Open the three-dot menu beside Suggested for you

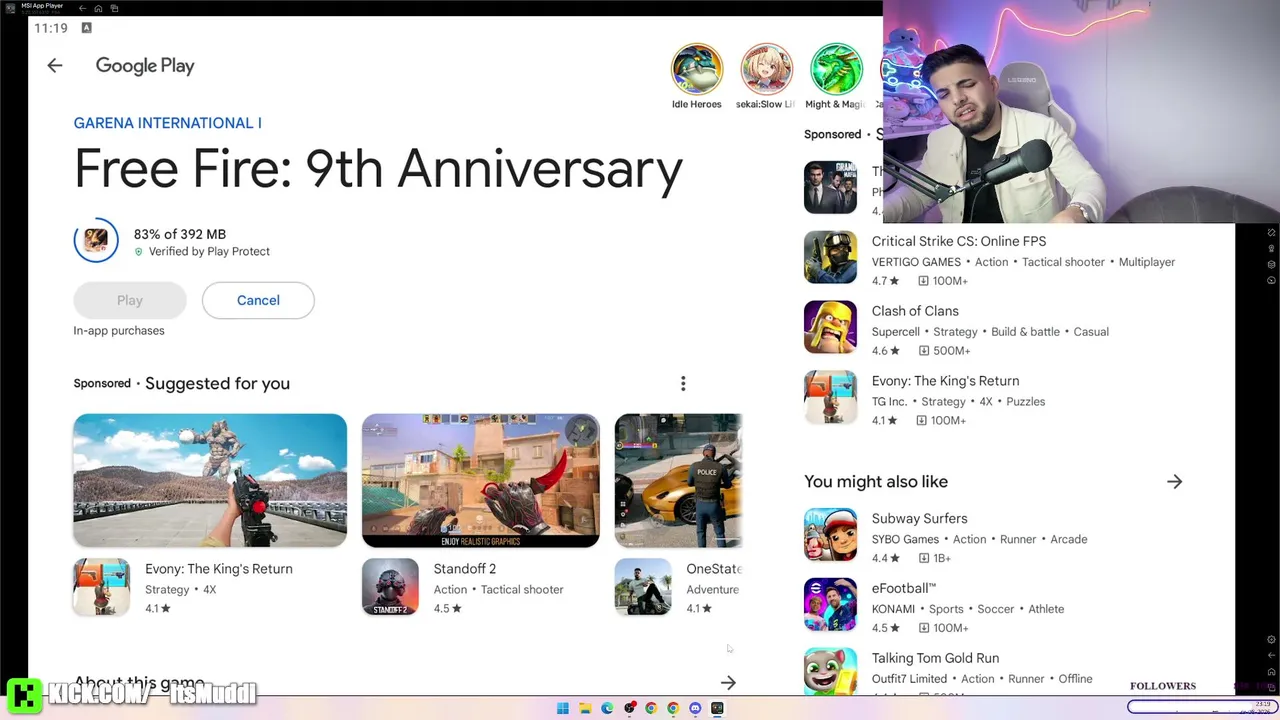coord(683,384)
